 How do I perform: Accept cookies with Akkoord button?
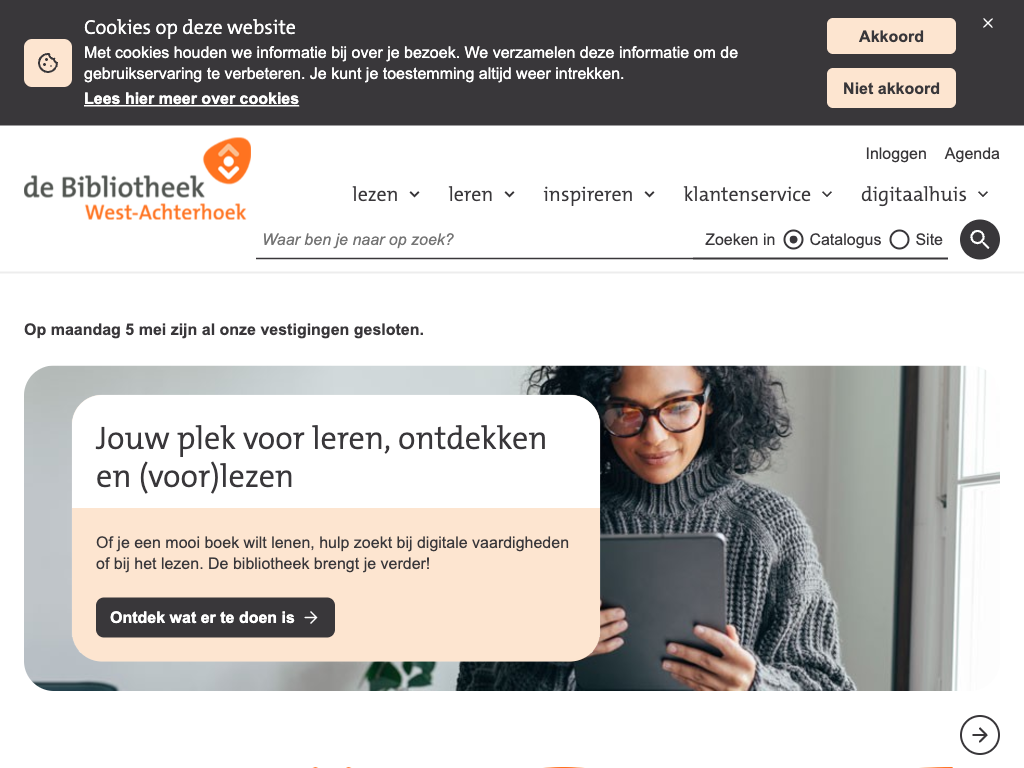tap(891, 36)
